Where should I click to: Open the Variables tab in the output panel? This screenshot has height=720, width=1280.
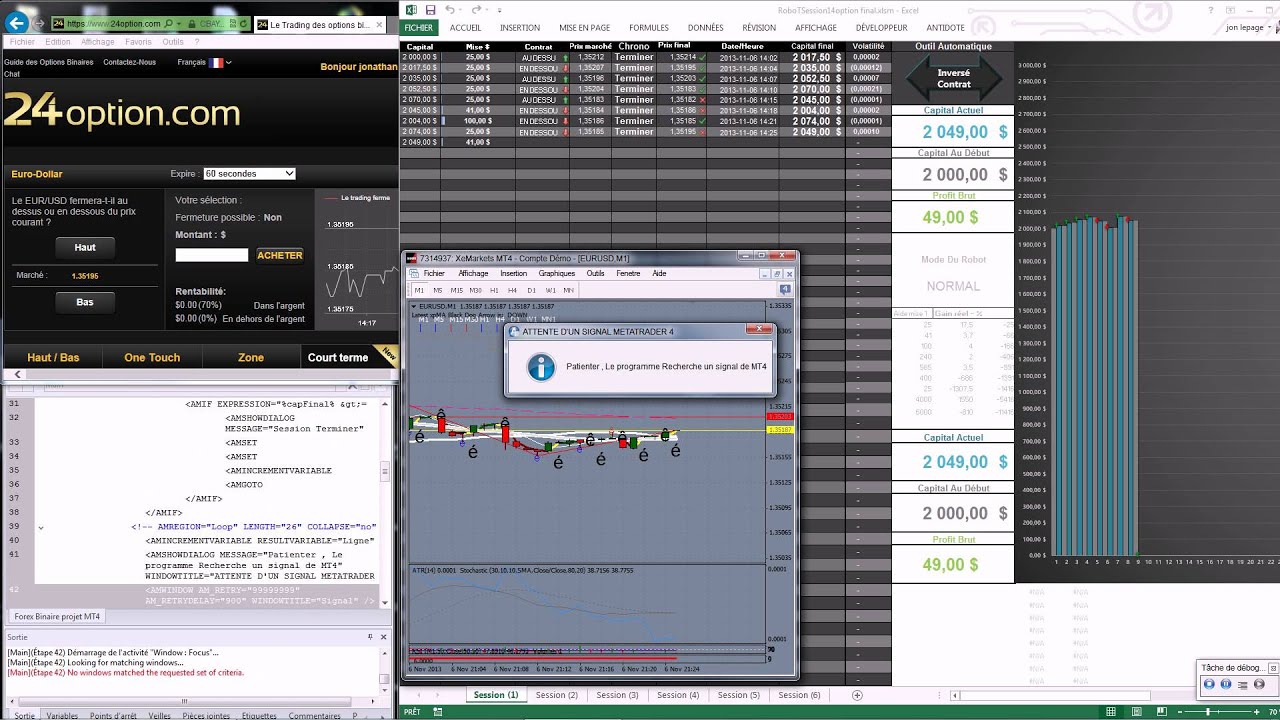point(62,716)
